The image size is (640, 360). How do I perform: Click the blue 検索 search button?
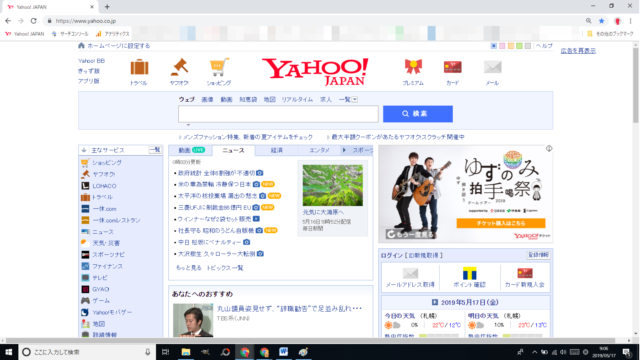pos(418,114)
